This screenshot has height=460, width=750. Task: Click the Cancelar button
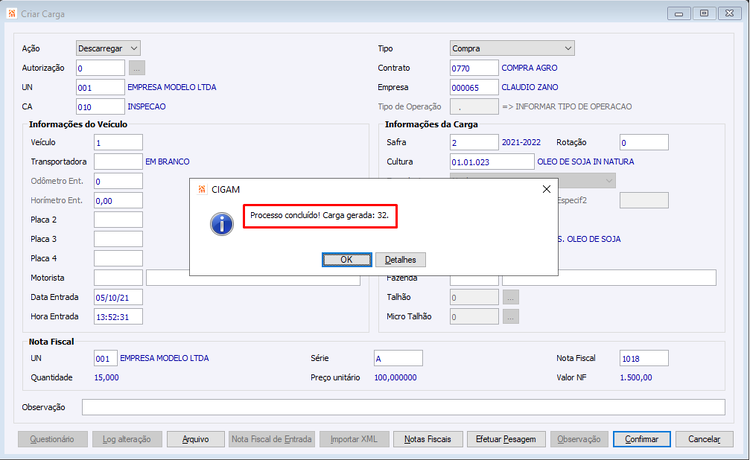[704, 439]
